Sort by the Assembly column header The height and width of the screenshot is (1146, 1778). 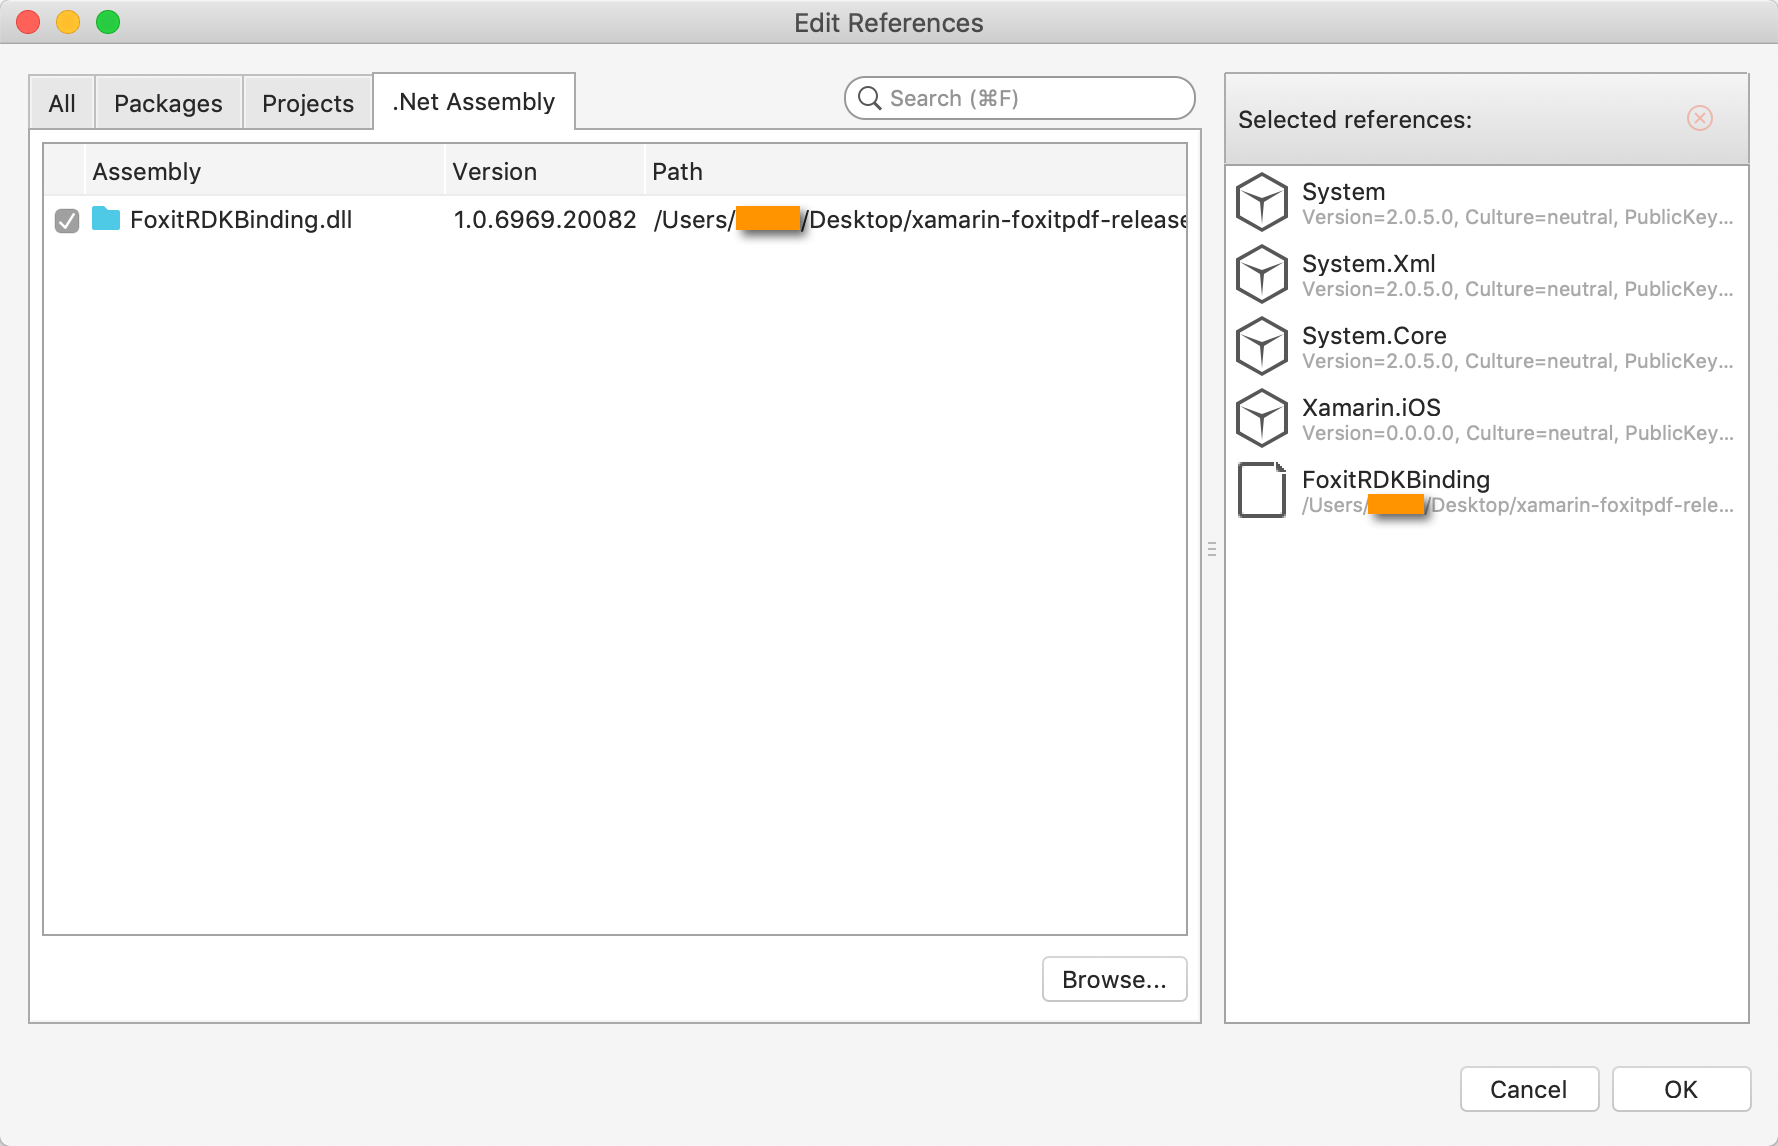pos(265,171)
